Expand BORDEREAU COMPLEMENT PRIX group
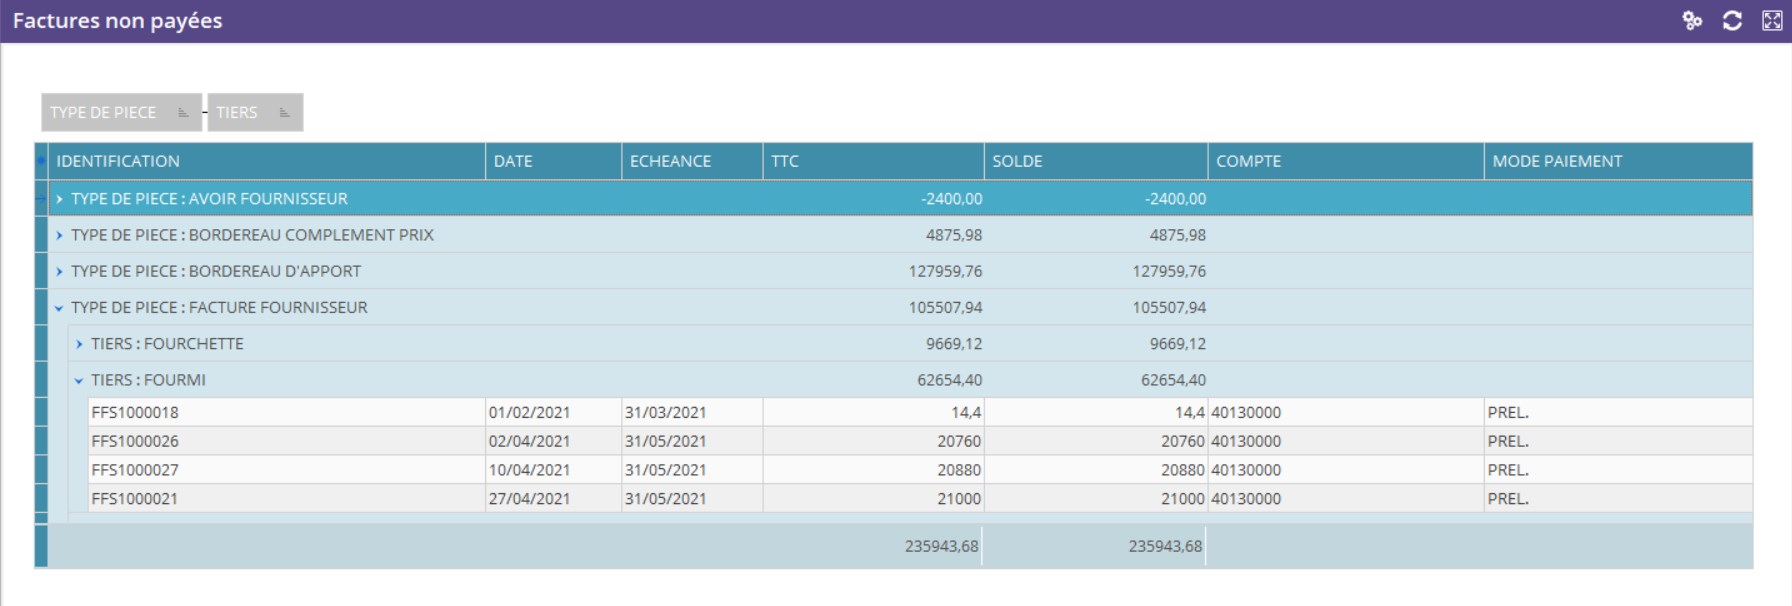 pyautogui.click(x=60, y=235)
